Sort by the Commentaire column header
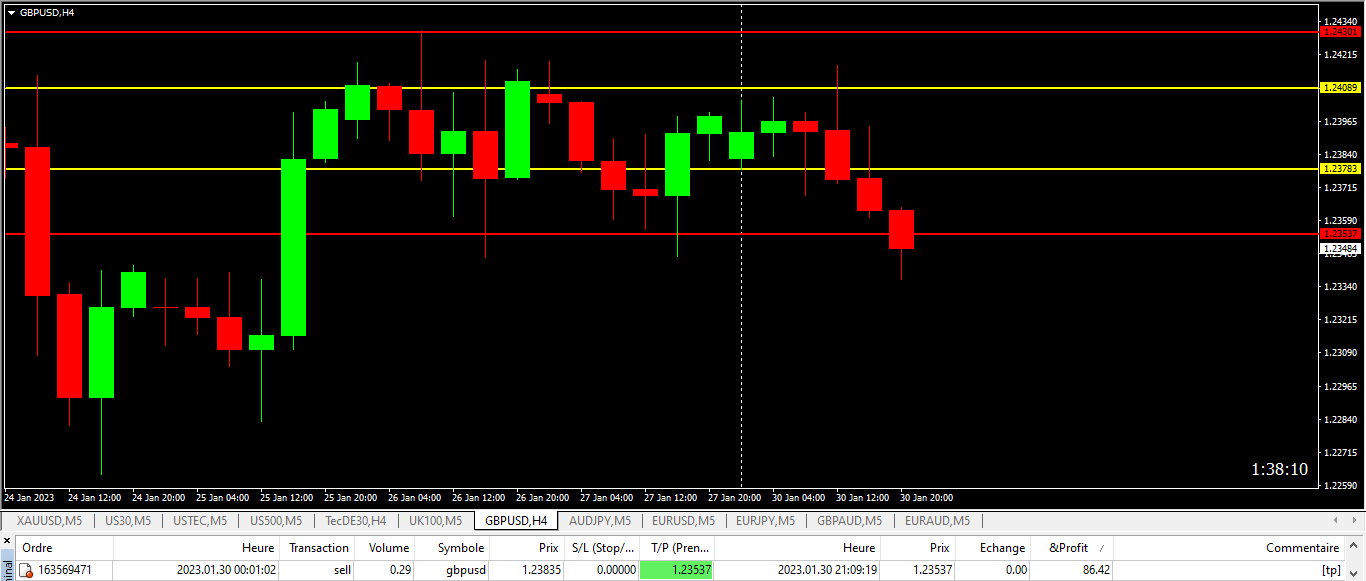 pos(1230,548)
